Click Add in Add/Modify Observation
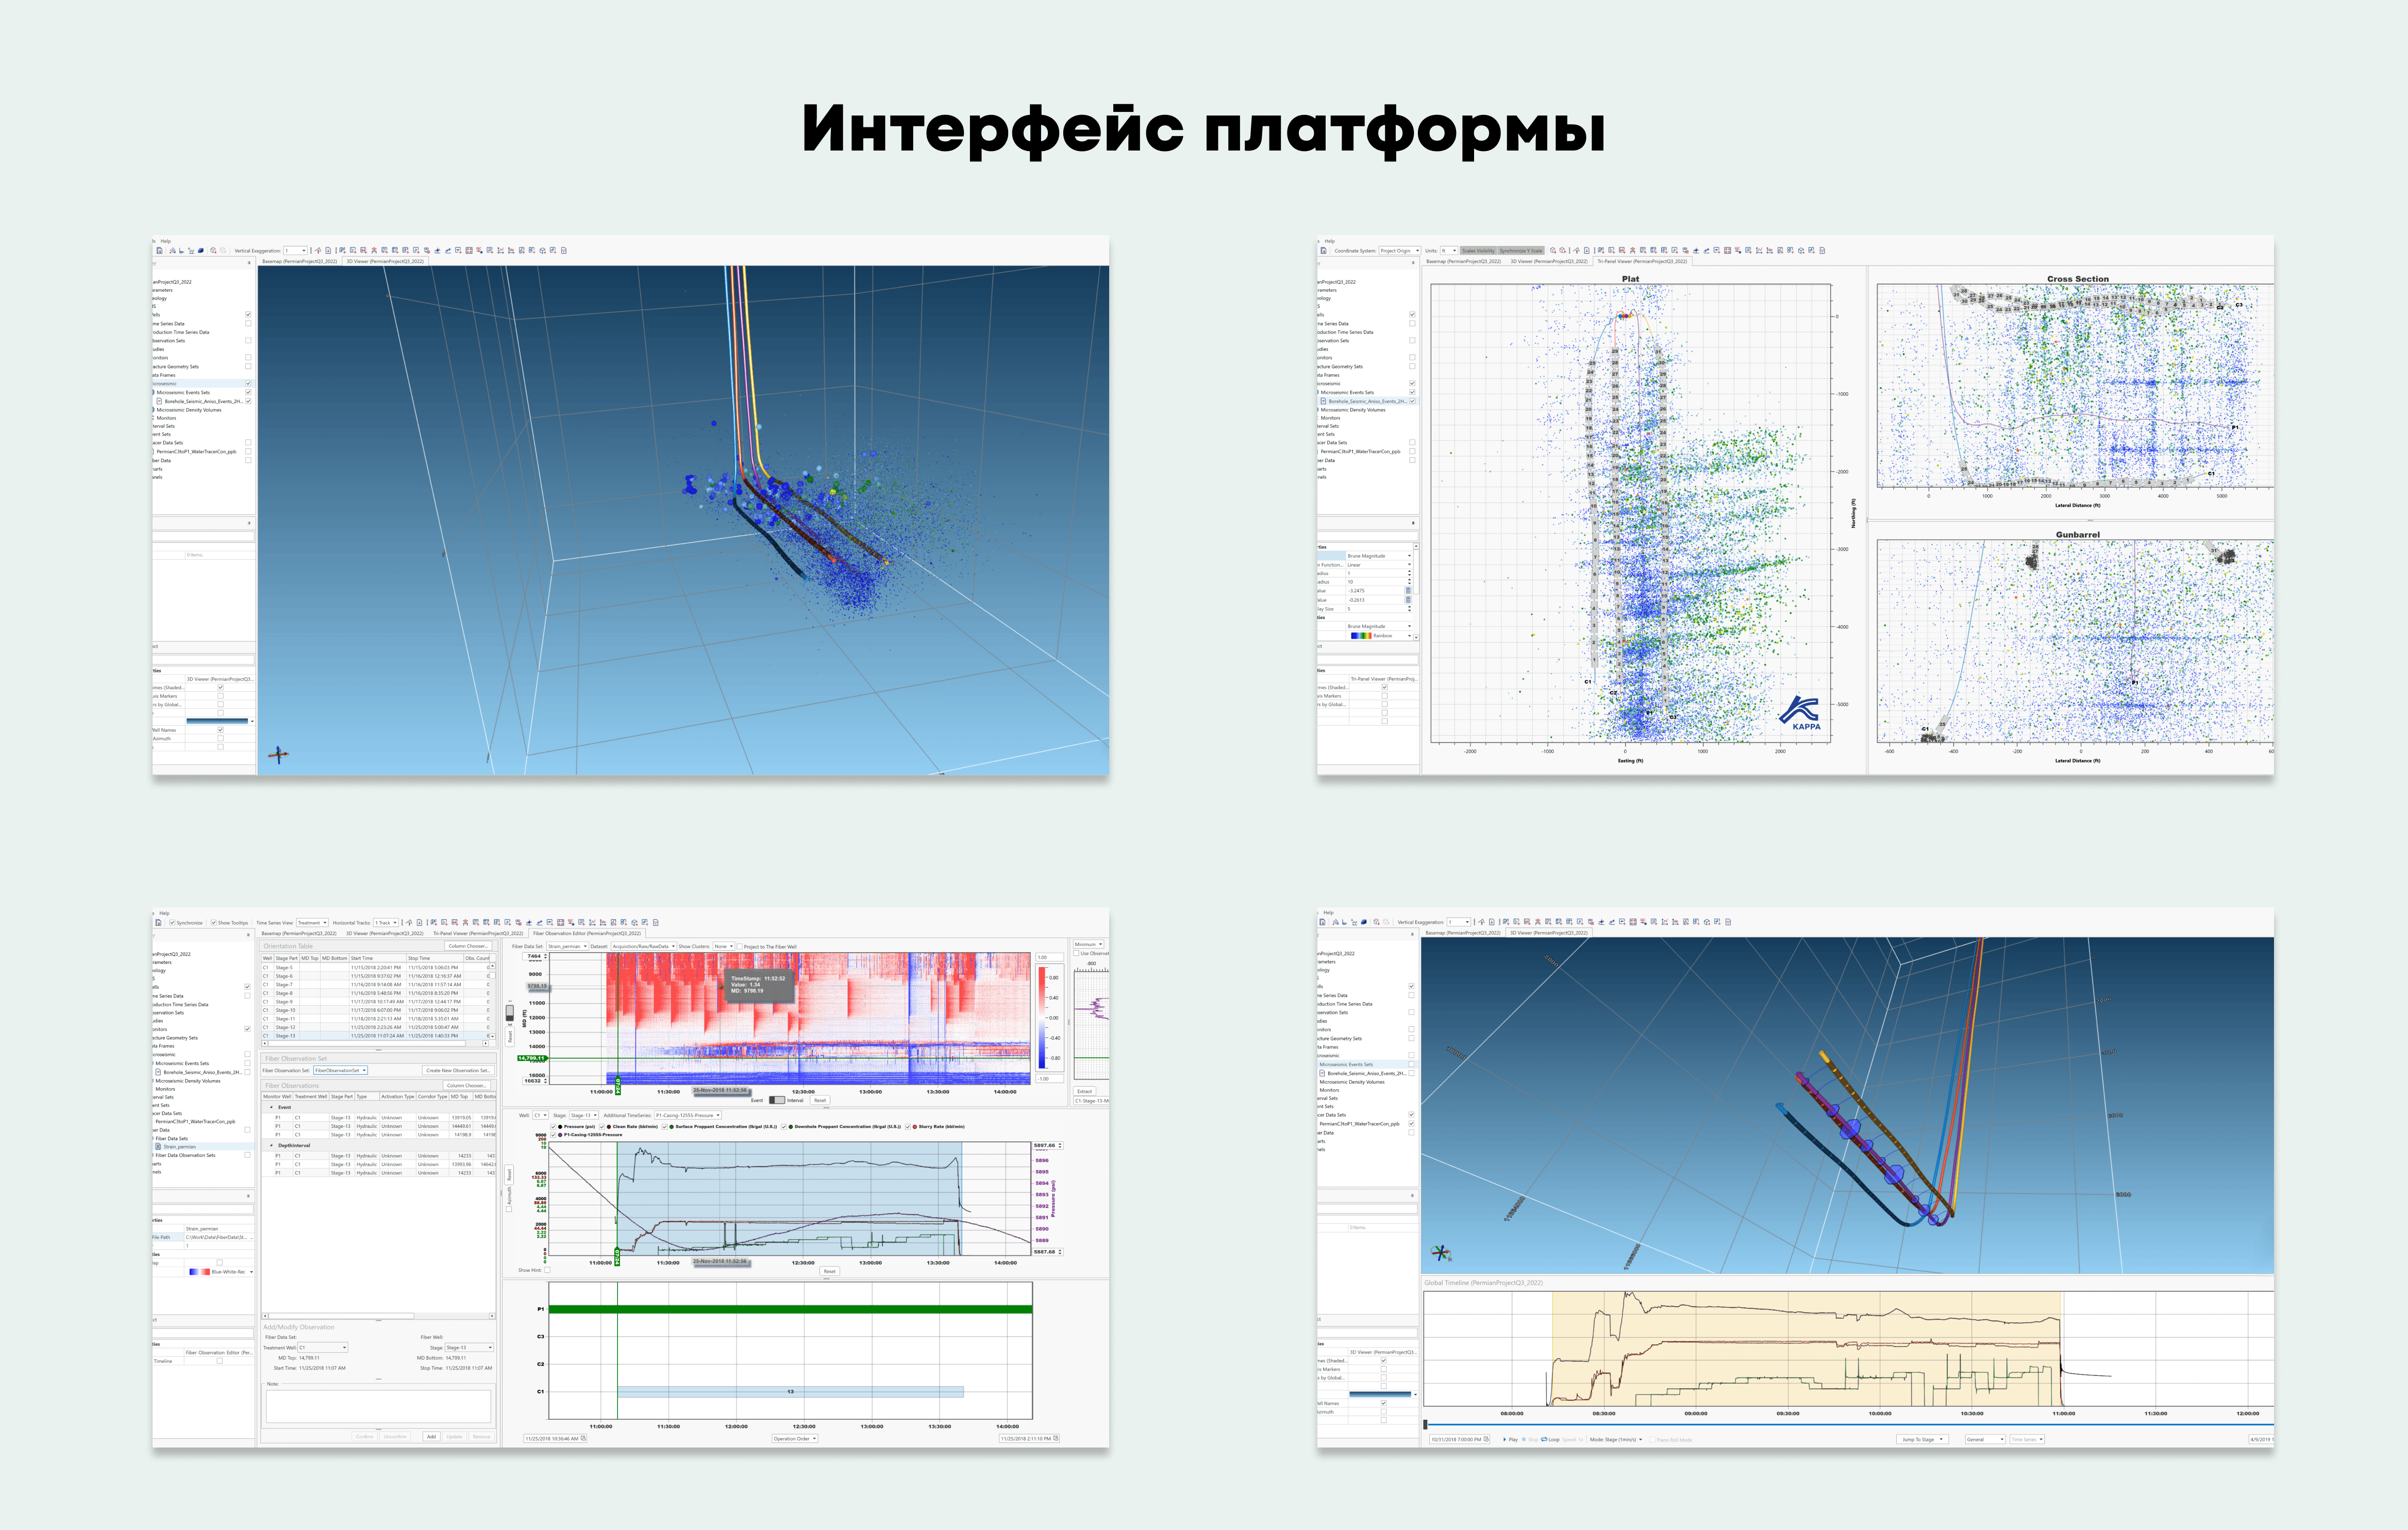The image size is (2408, 1530). 431,1436
